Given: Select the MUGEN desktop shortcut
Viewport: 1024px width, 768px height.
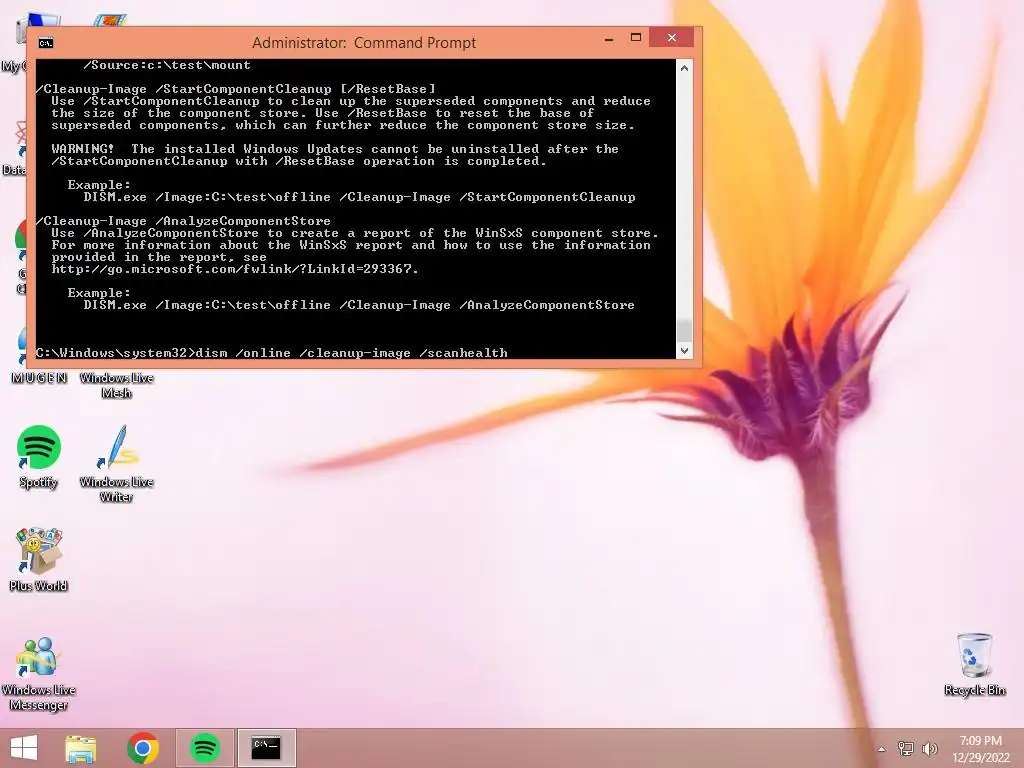Looking at the screenshot, I should pos(38,377).
